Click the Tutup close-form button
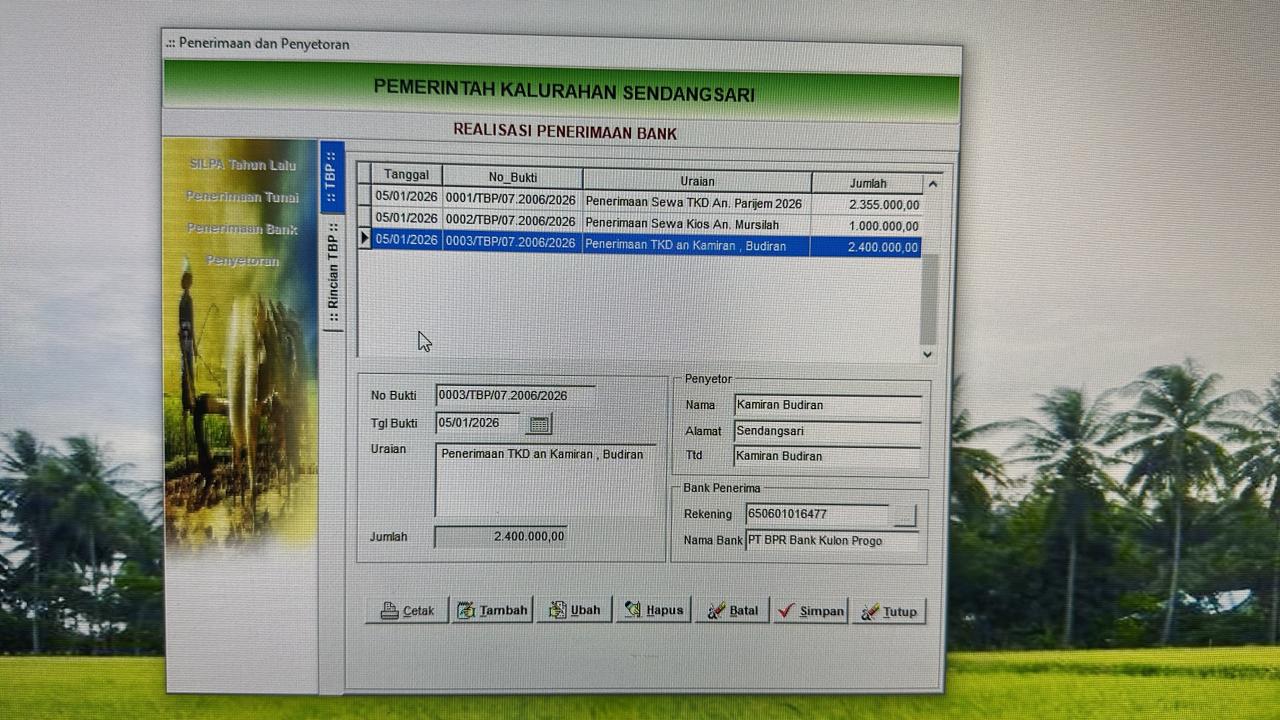1280x720 pixels. pos(888,612)
